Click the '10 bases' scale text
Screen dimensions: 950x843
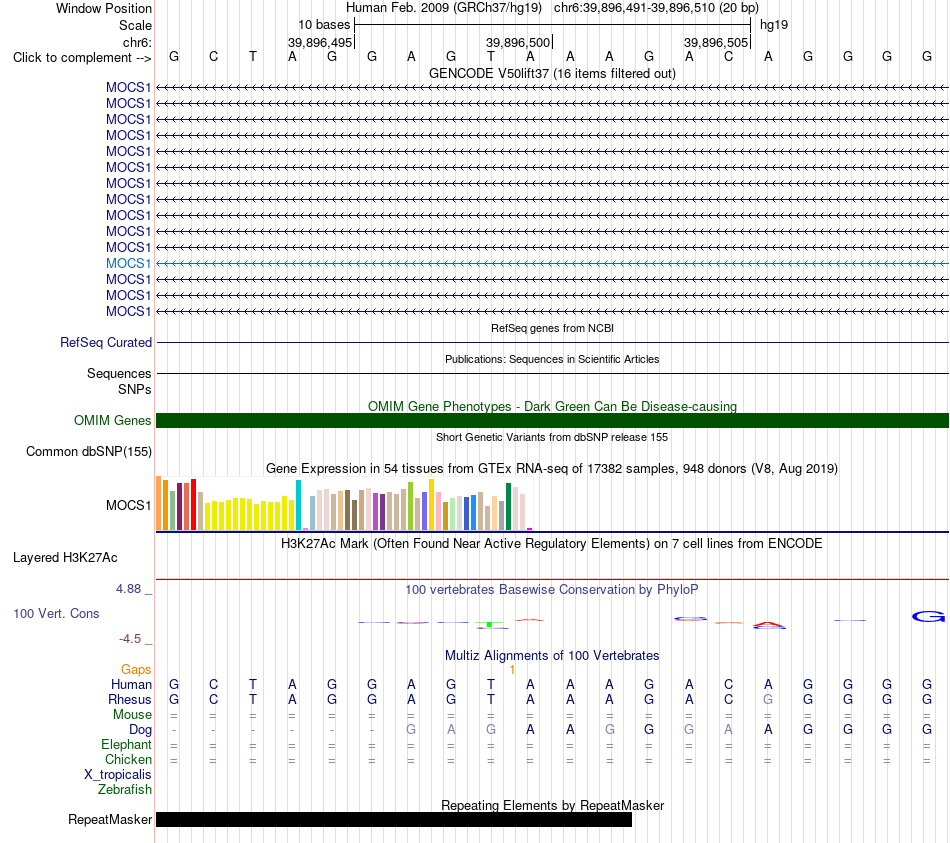324,25
